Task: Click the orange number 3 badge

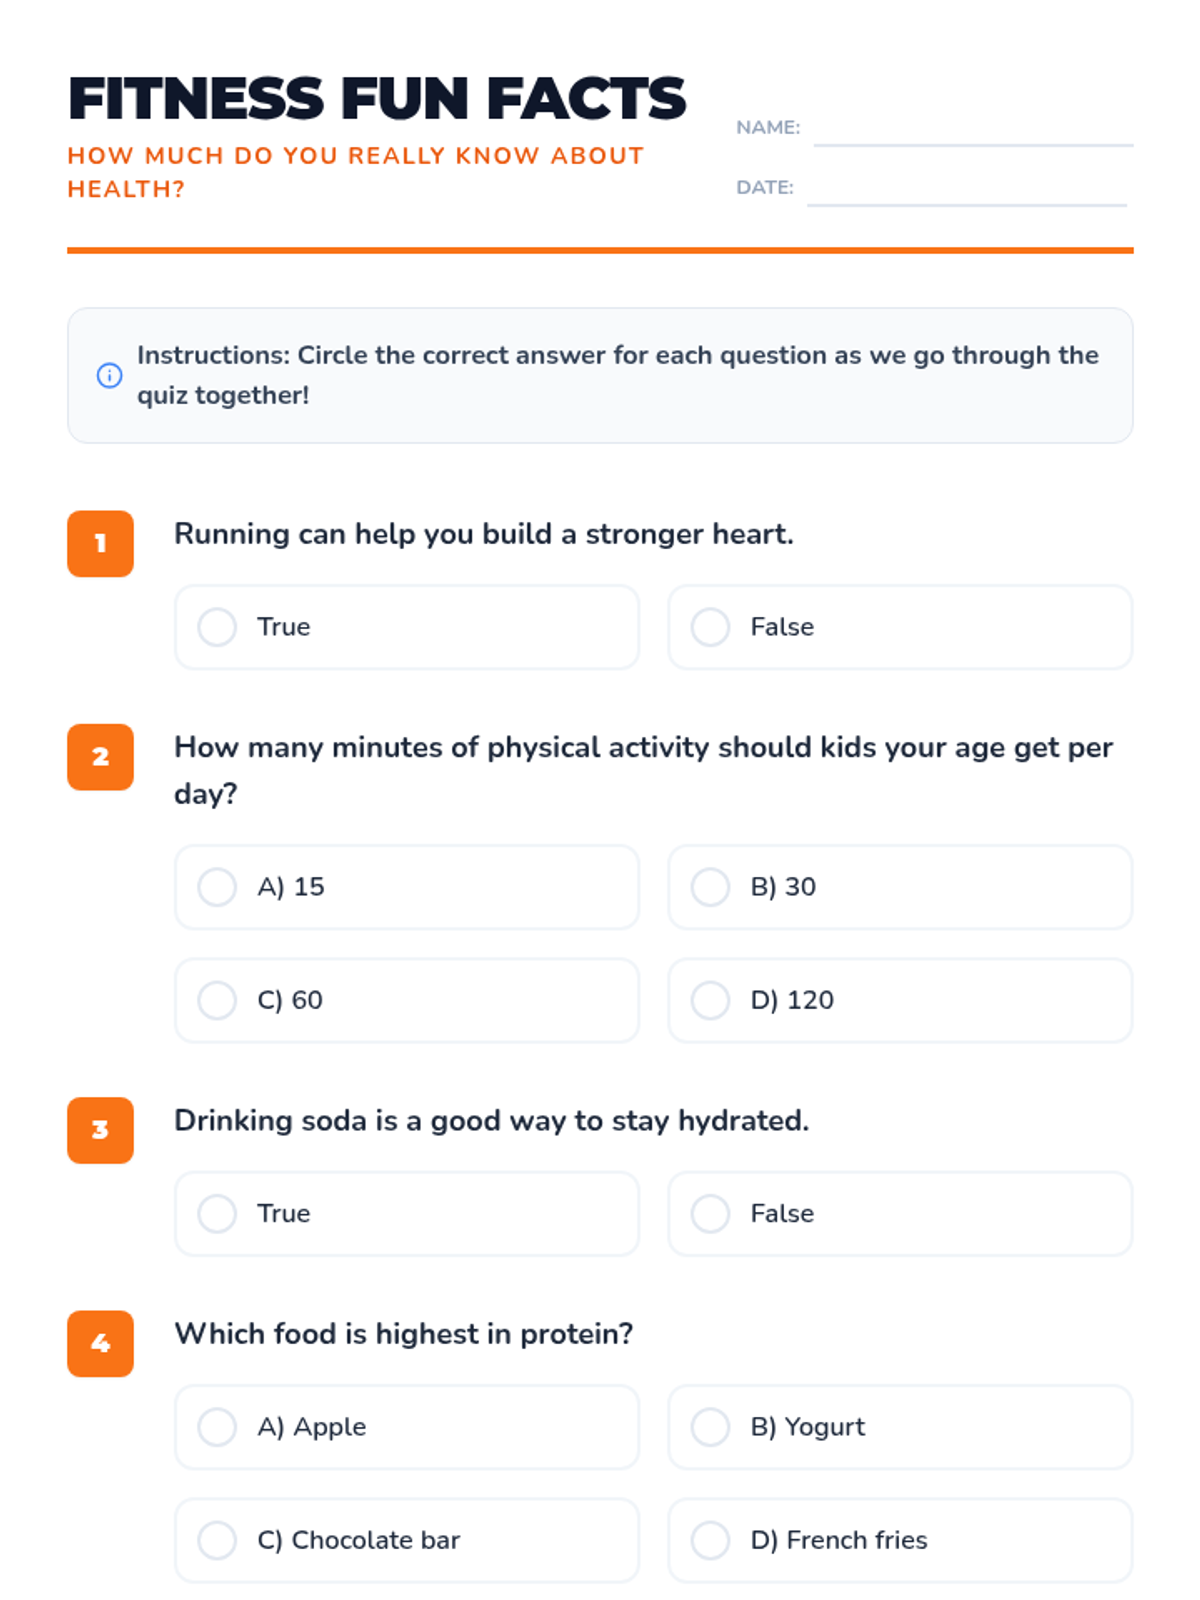Action: pyautogui.click(x=100, y=1130)
